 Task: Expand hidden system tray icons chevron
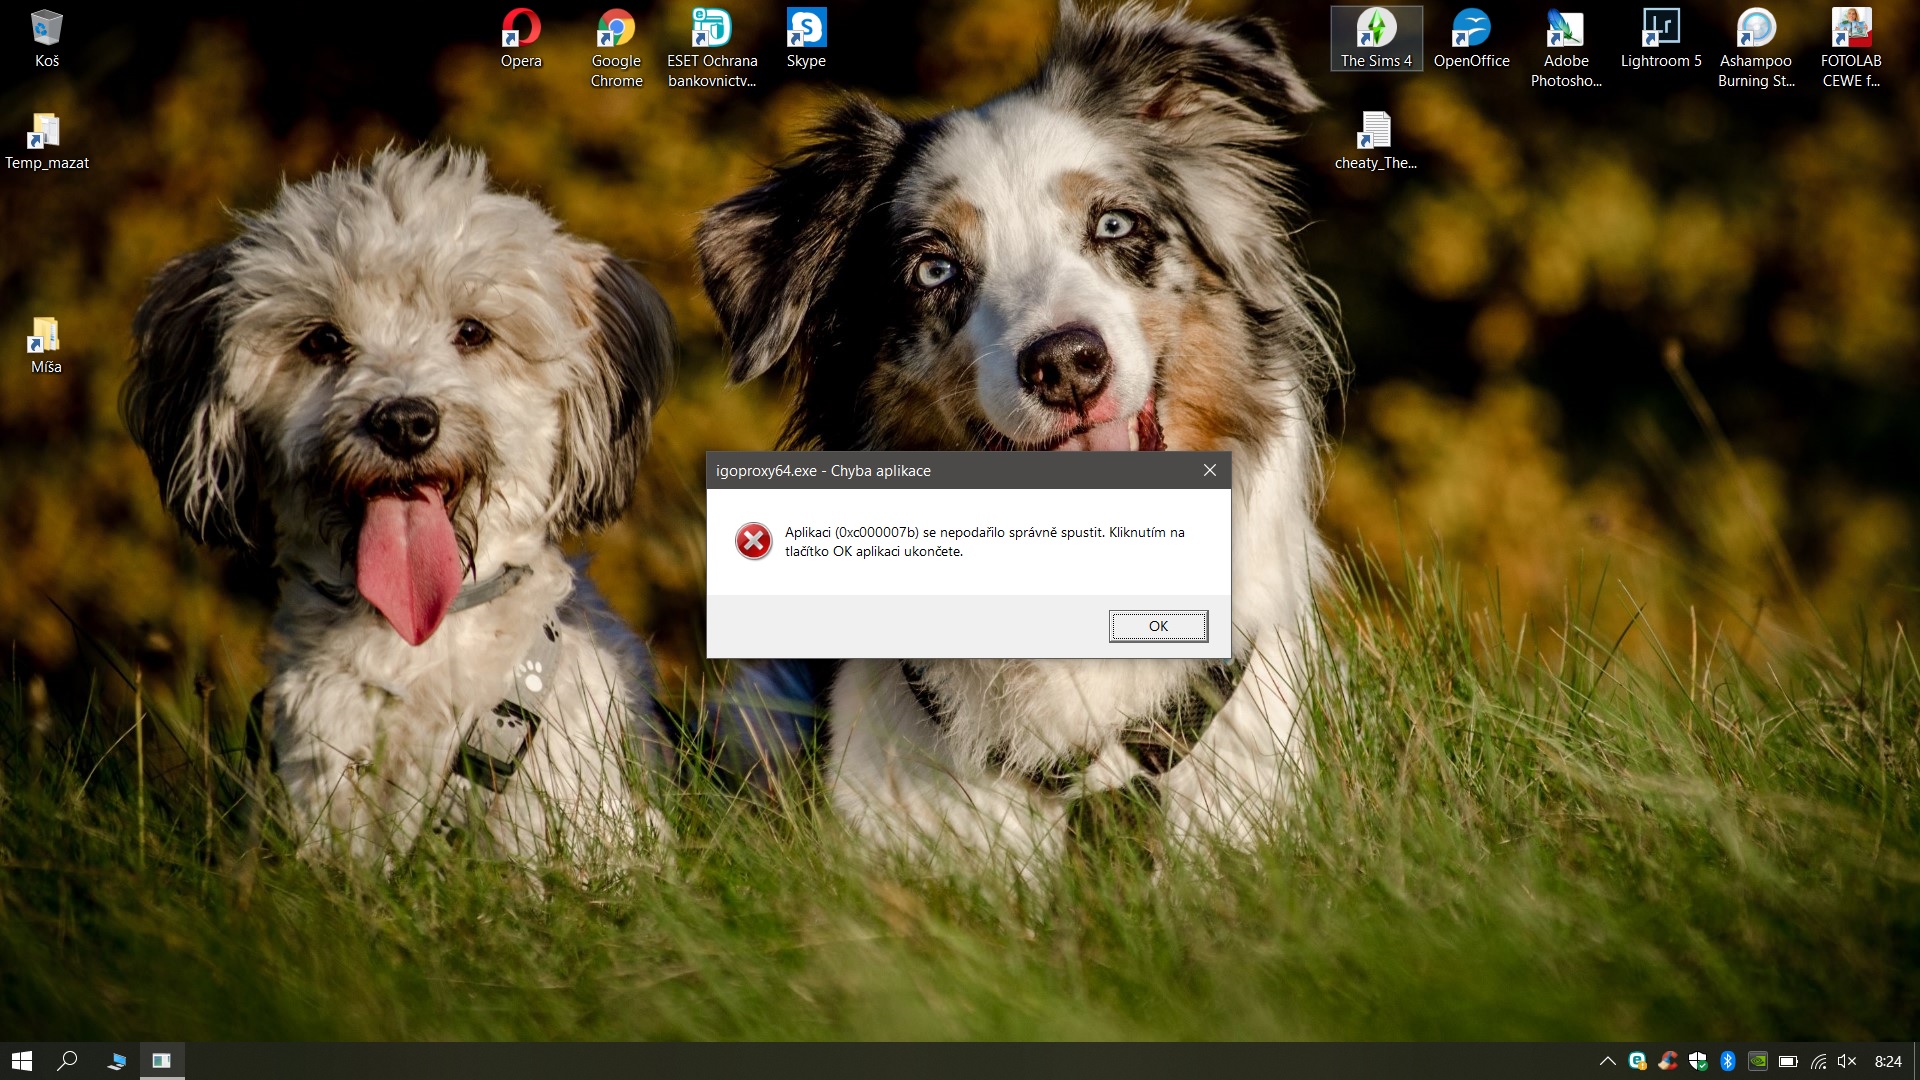[1608, 1061]
